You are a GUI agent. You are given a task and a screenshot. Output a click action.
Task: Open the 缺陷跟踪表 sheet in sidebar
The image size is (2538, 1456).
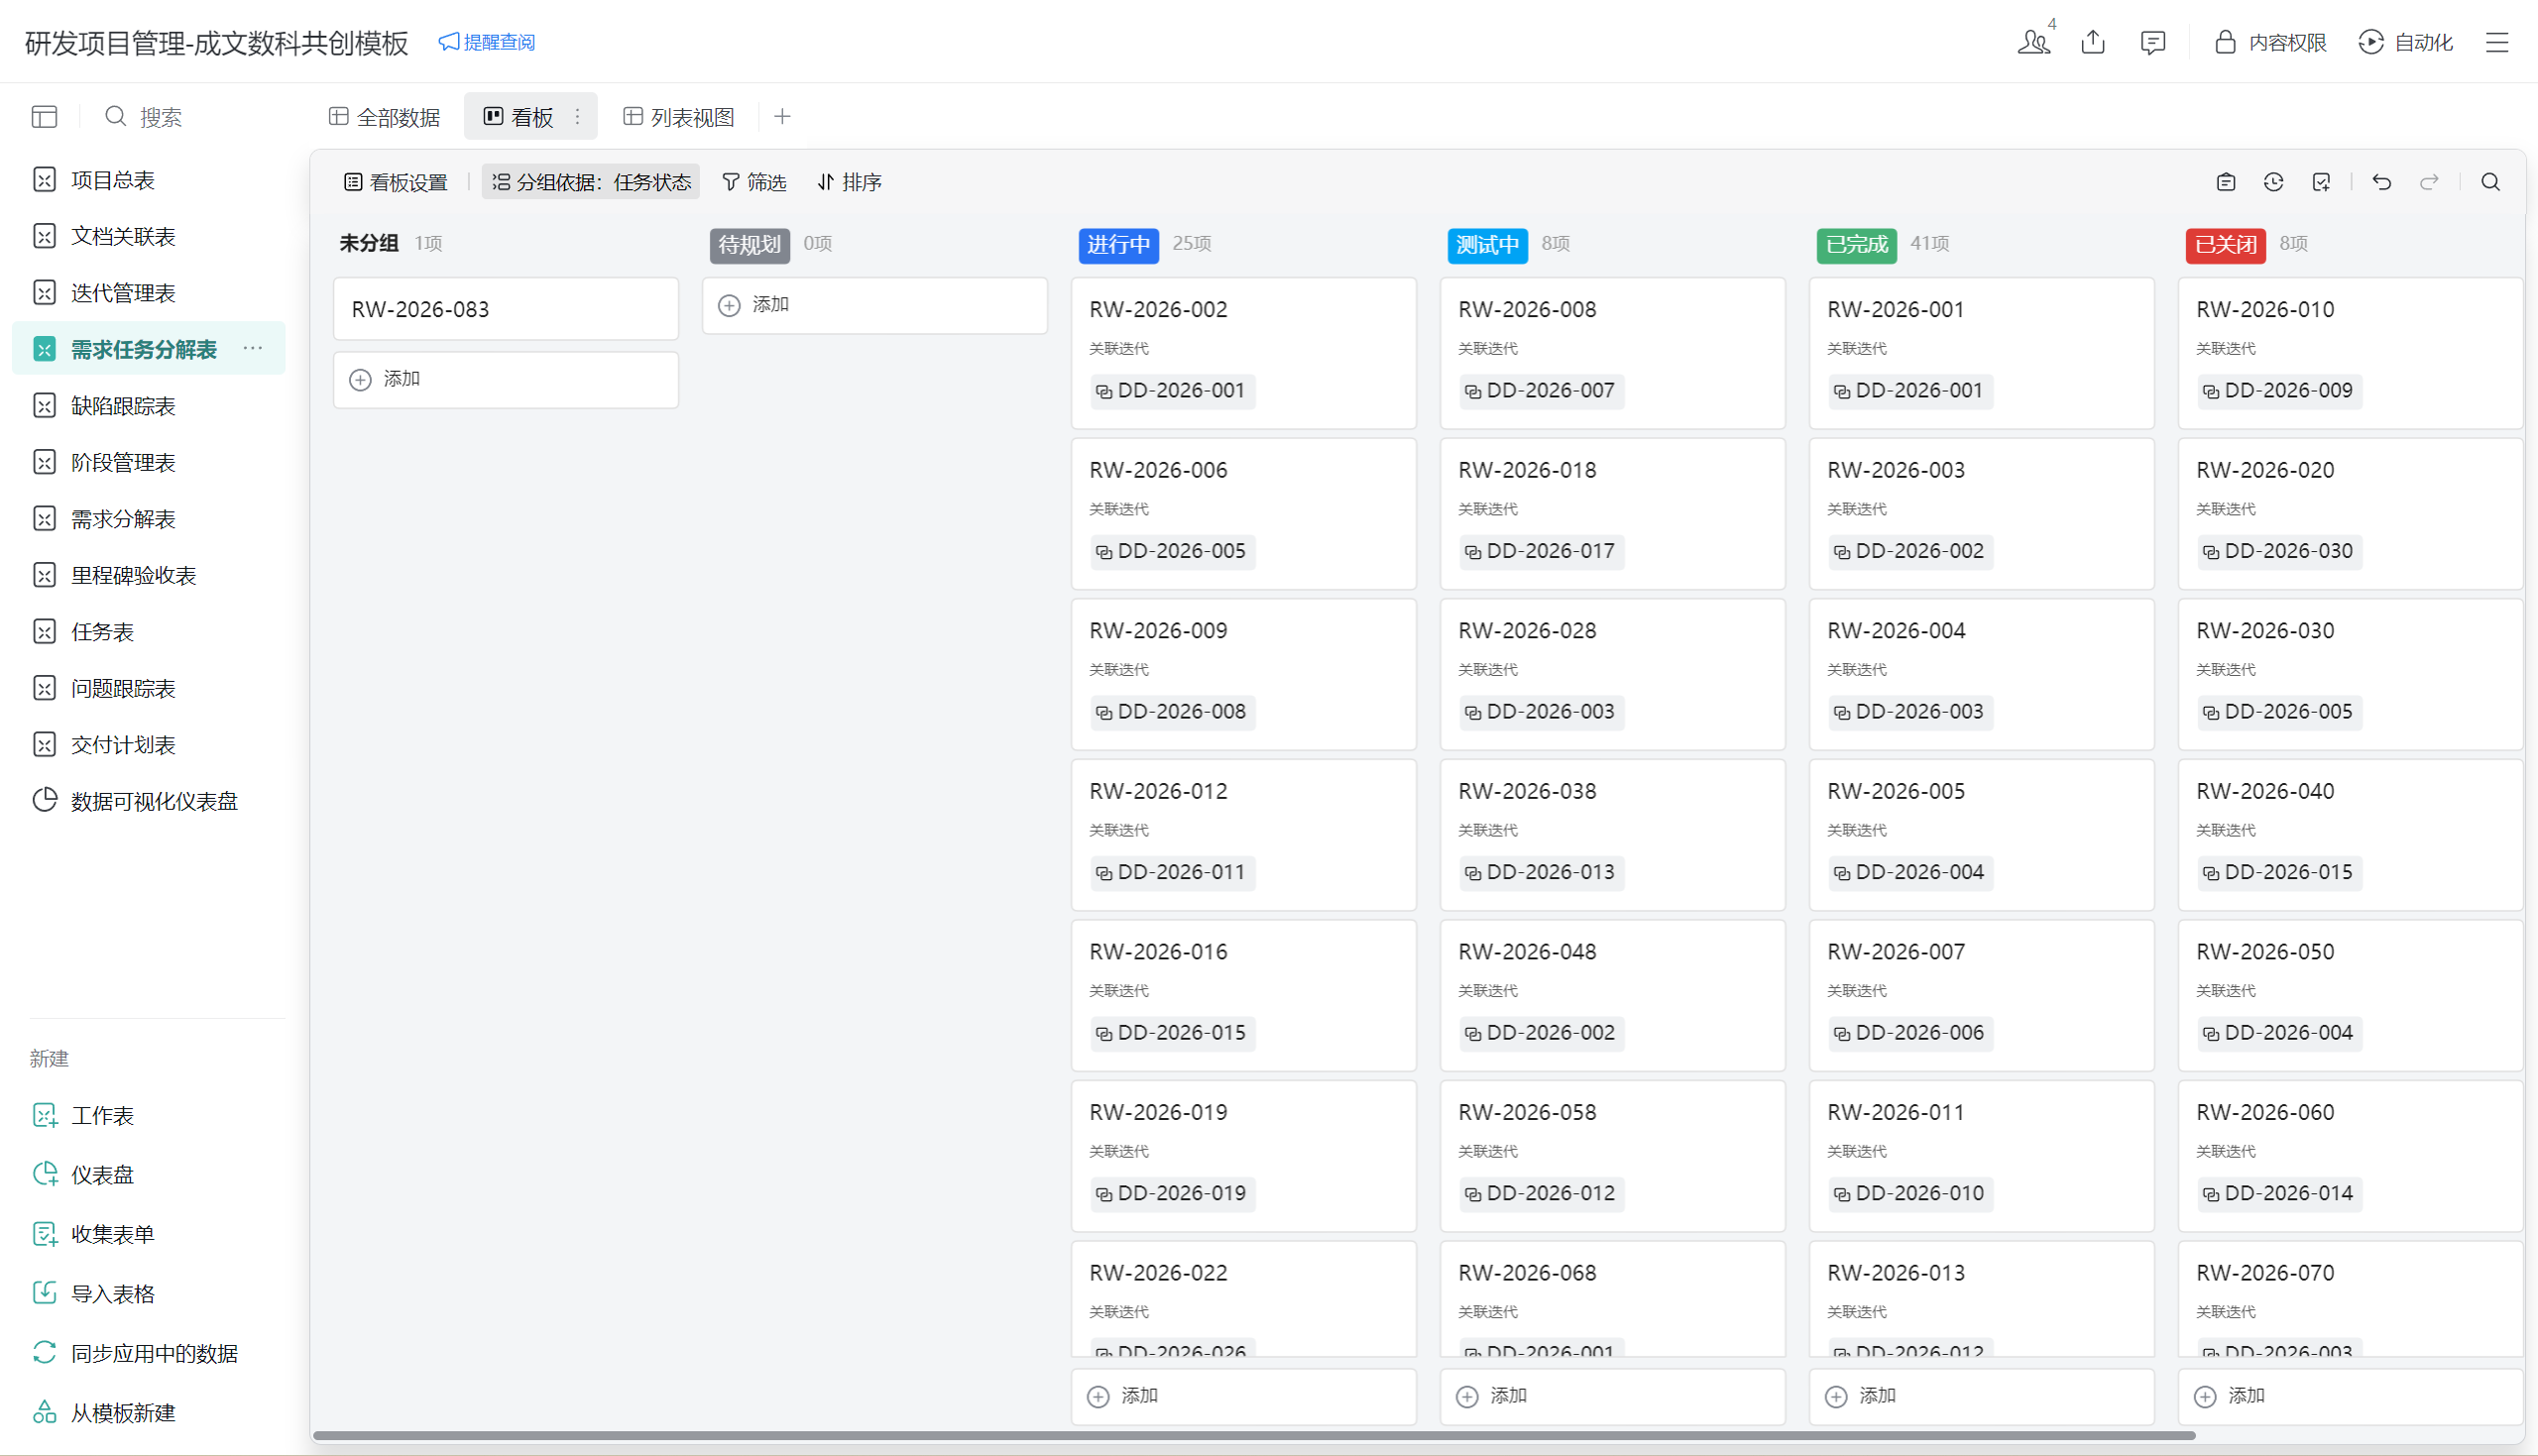pyautogui.click(x=123, y=406)
